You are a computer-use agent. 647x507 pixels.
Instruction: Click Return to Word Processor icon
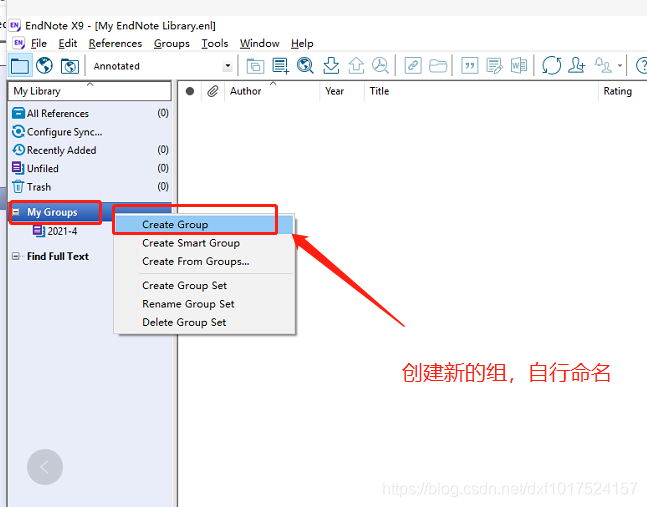519,66
